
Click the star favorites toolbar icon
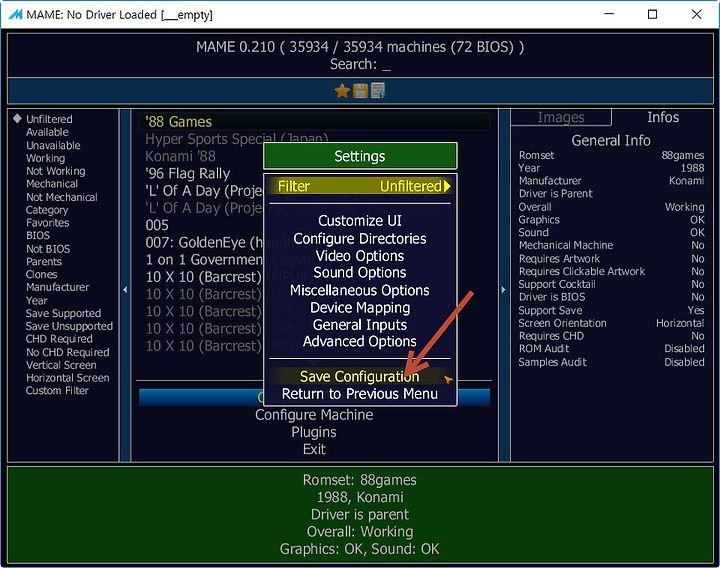click(342, 91)
